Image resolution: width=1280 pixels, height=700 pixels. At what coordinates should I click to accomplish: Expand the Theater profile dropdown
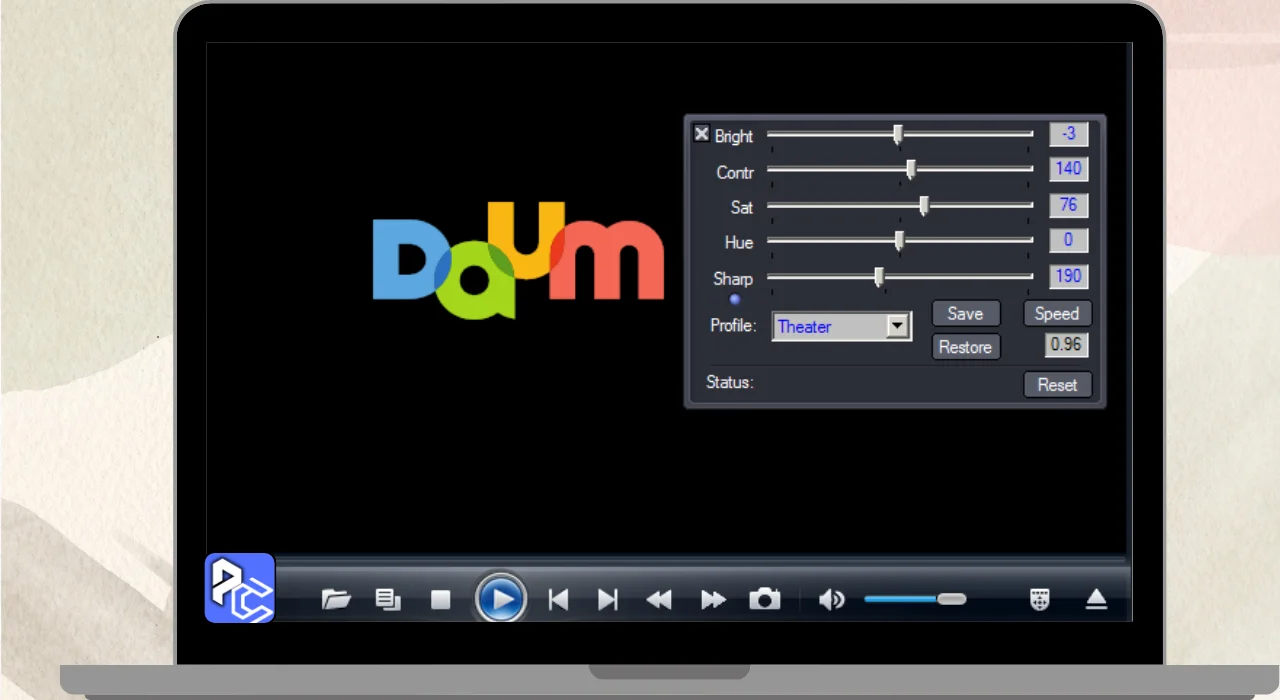tap(898, 326)
